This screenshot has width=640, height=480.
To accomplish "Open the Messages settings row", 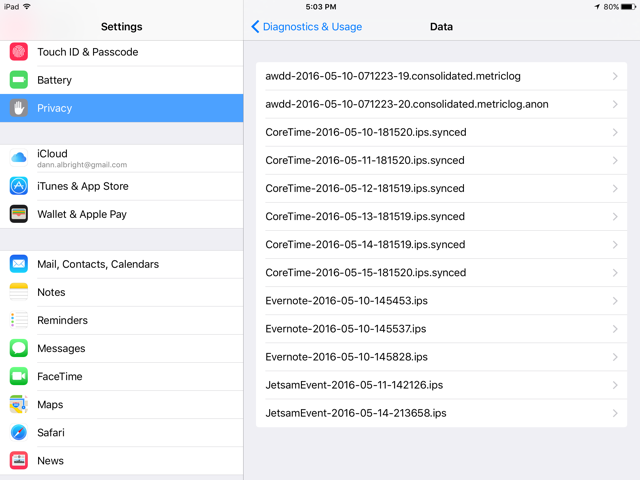I will (122, 348).
